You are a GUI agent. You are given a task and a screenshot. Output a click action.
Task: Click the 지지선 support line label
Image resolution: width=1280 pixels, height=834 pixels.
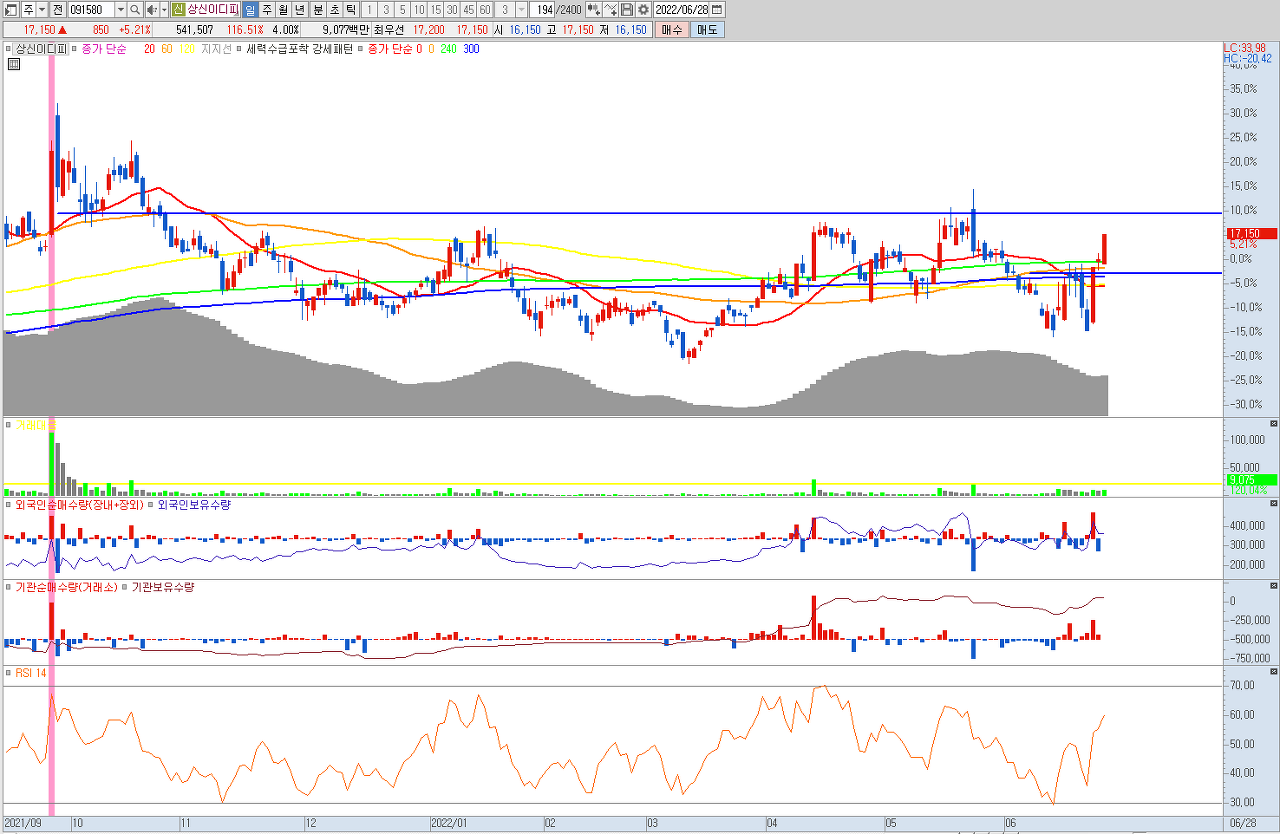click(x=216, y=48)
